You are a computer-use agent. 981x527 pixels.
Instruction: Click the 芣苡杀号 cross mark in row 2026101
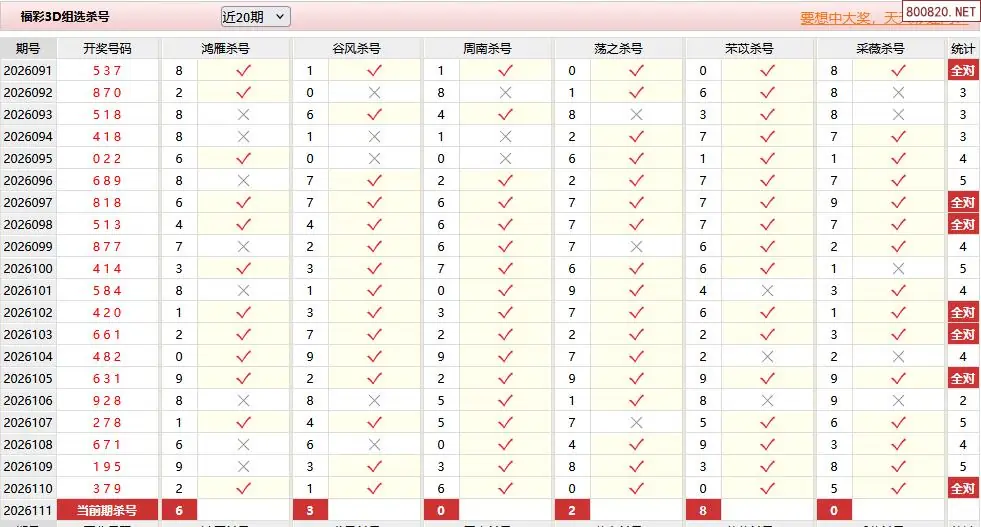(767, 290)
